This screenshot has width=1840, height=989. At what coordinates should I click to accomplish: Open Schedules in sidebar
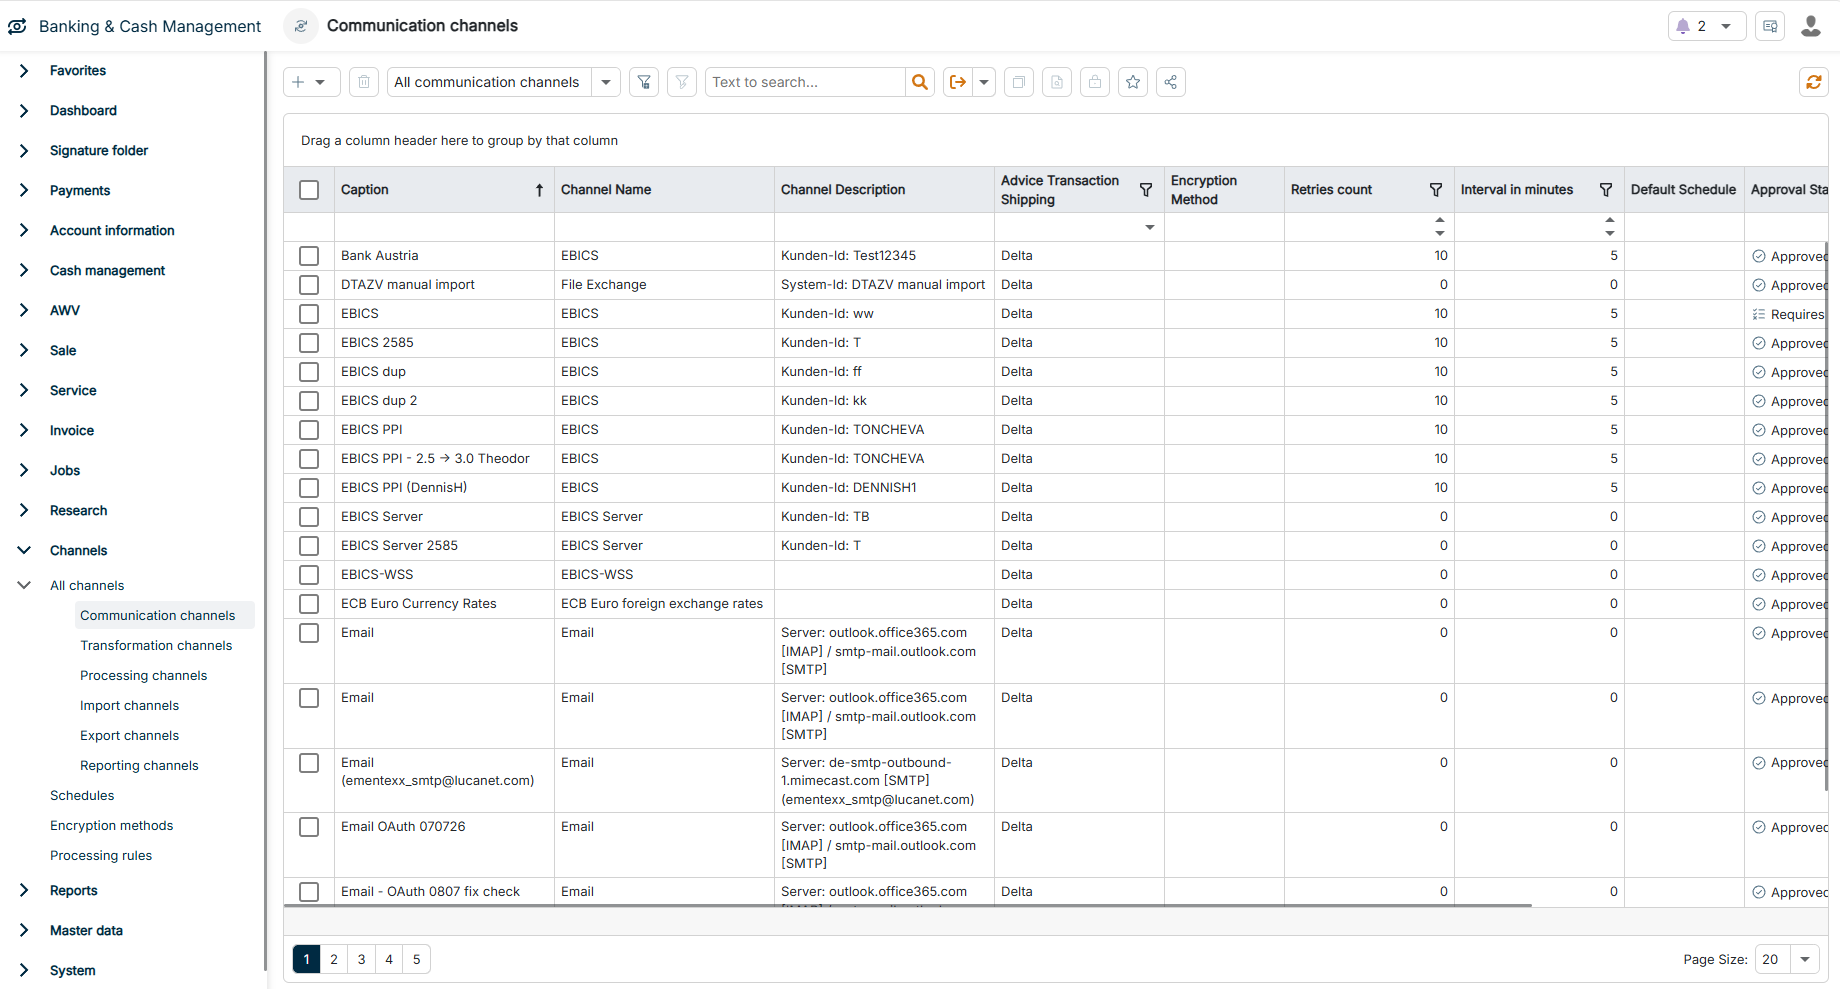tap(82, 795)
